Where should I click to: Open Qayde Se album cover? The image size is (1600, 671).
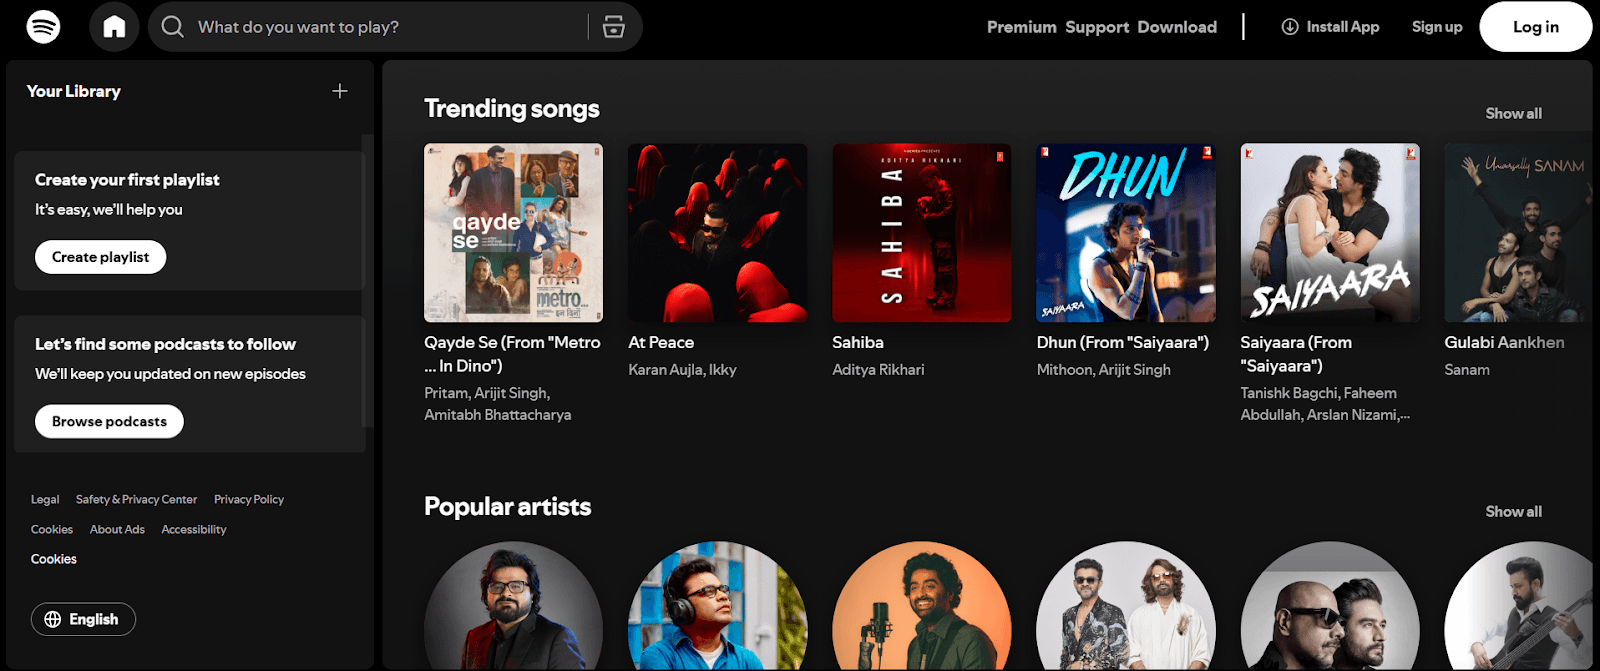click(513, 232)
